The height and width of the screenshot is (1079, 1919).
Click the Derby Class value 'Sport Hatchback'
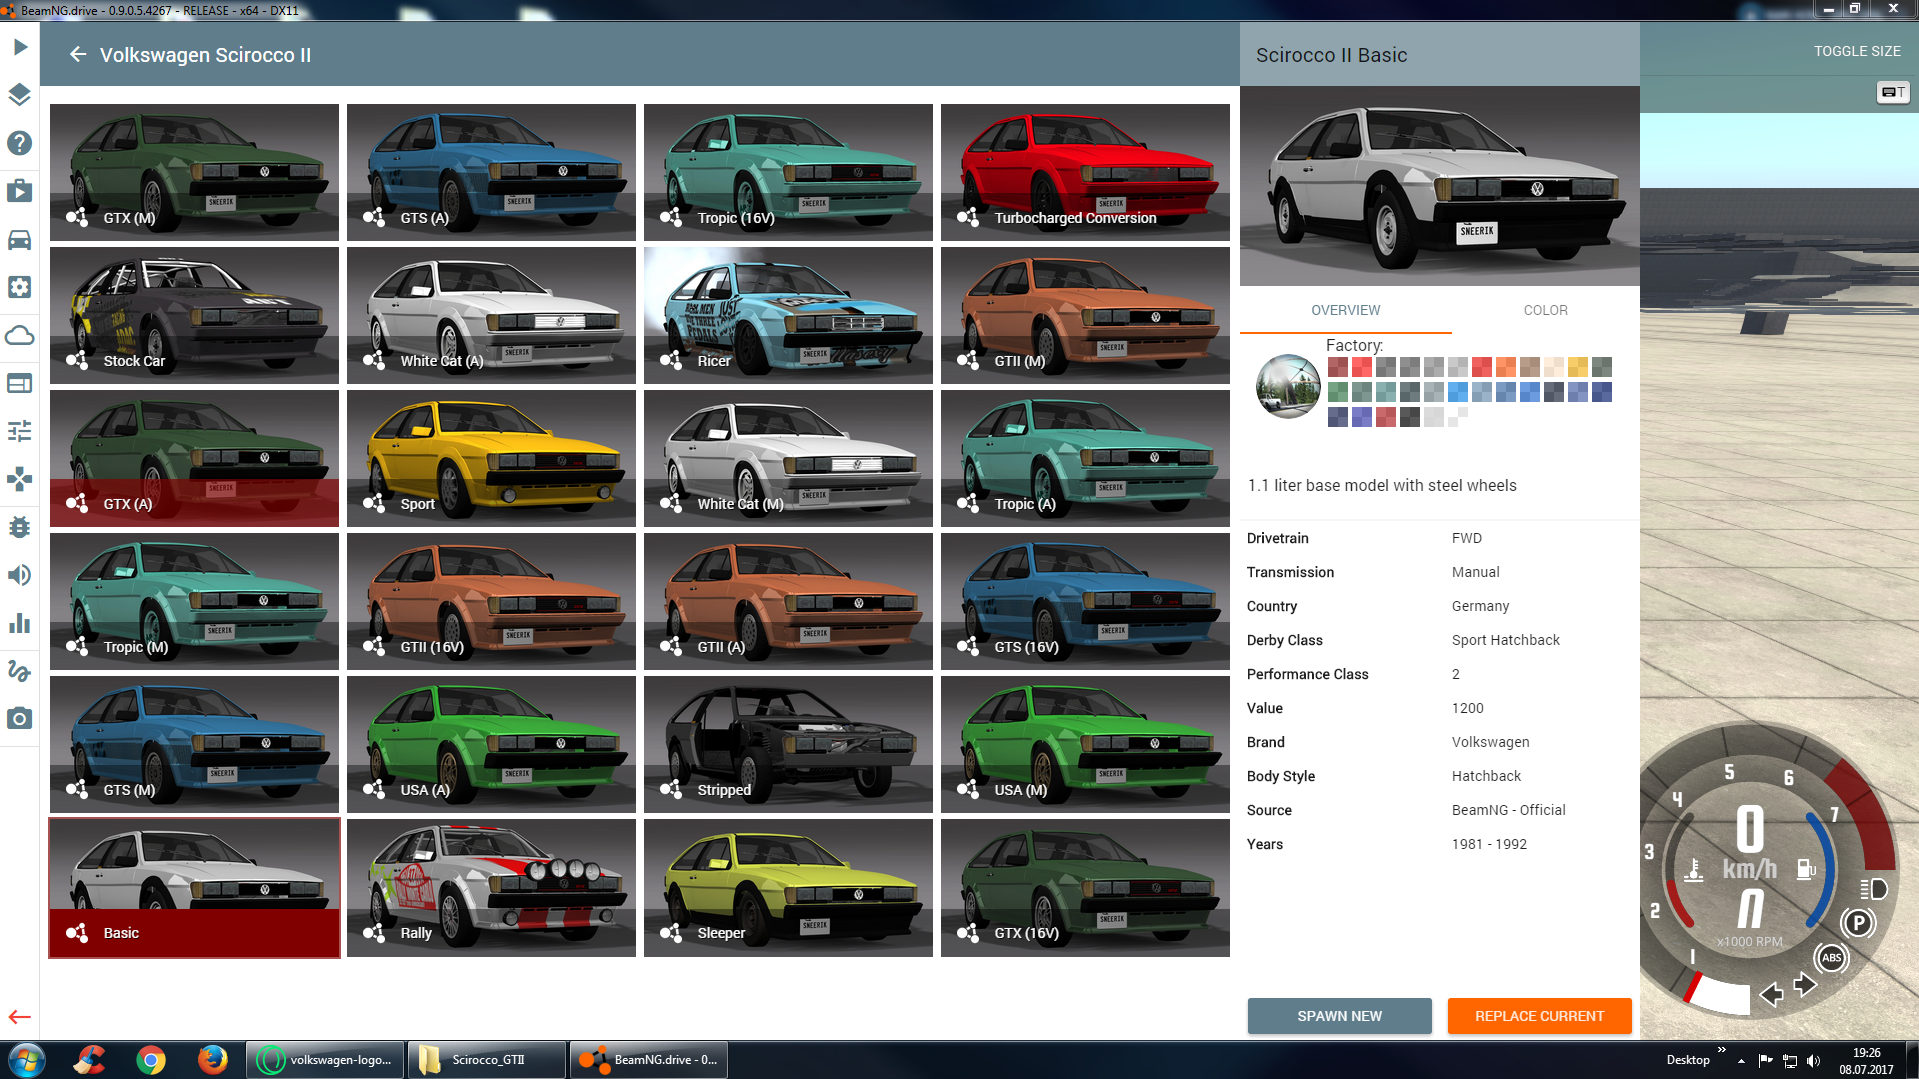click(1505, 640)
